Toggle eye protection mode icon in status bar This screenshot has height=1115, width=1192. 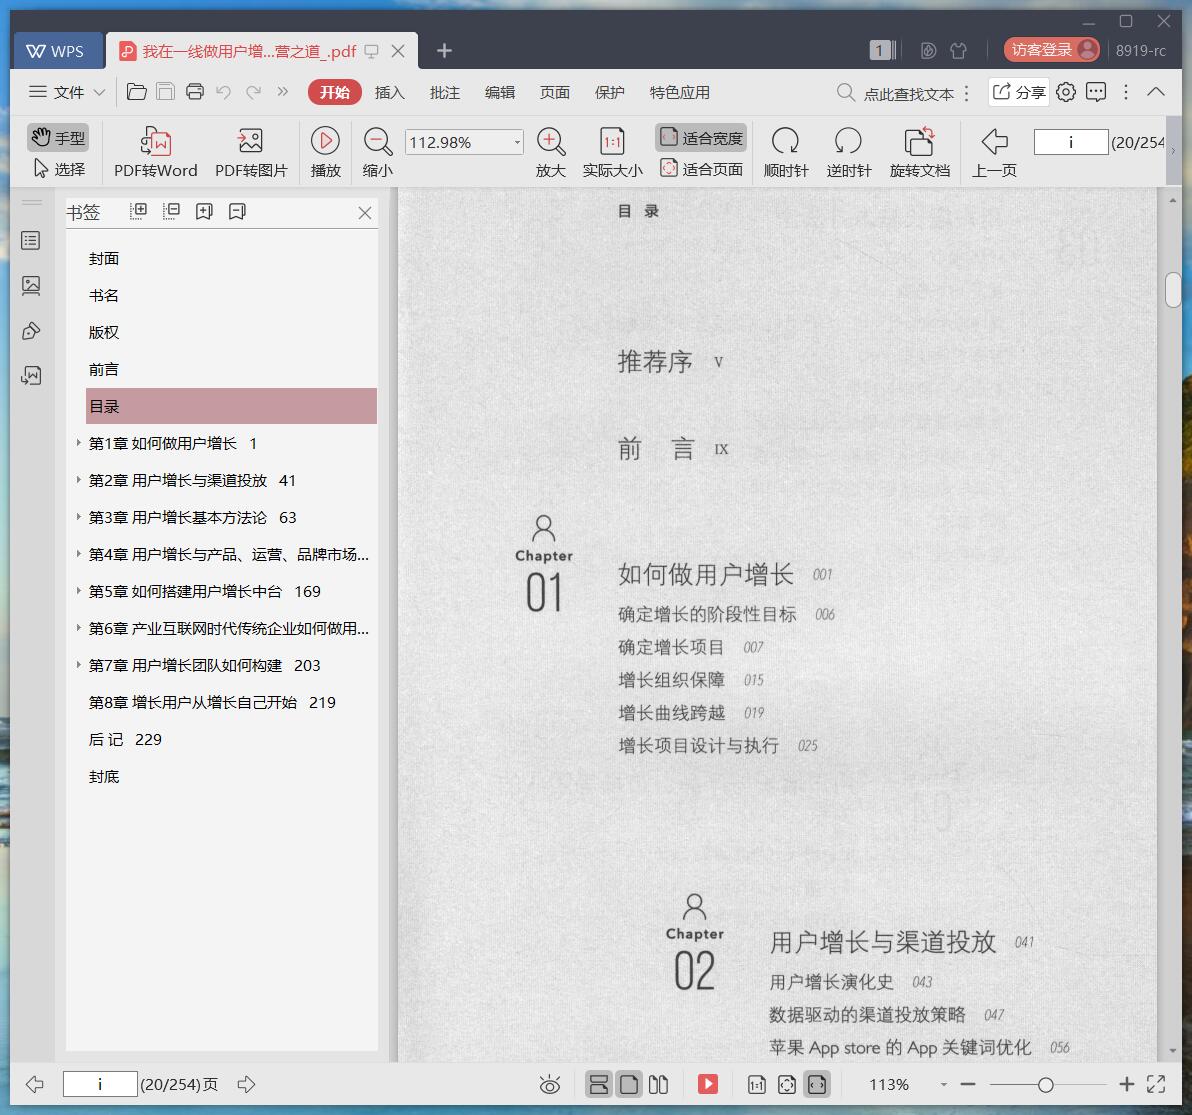point(550,1085)
